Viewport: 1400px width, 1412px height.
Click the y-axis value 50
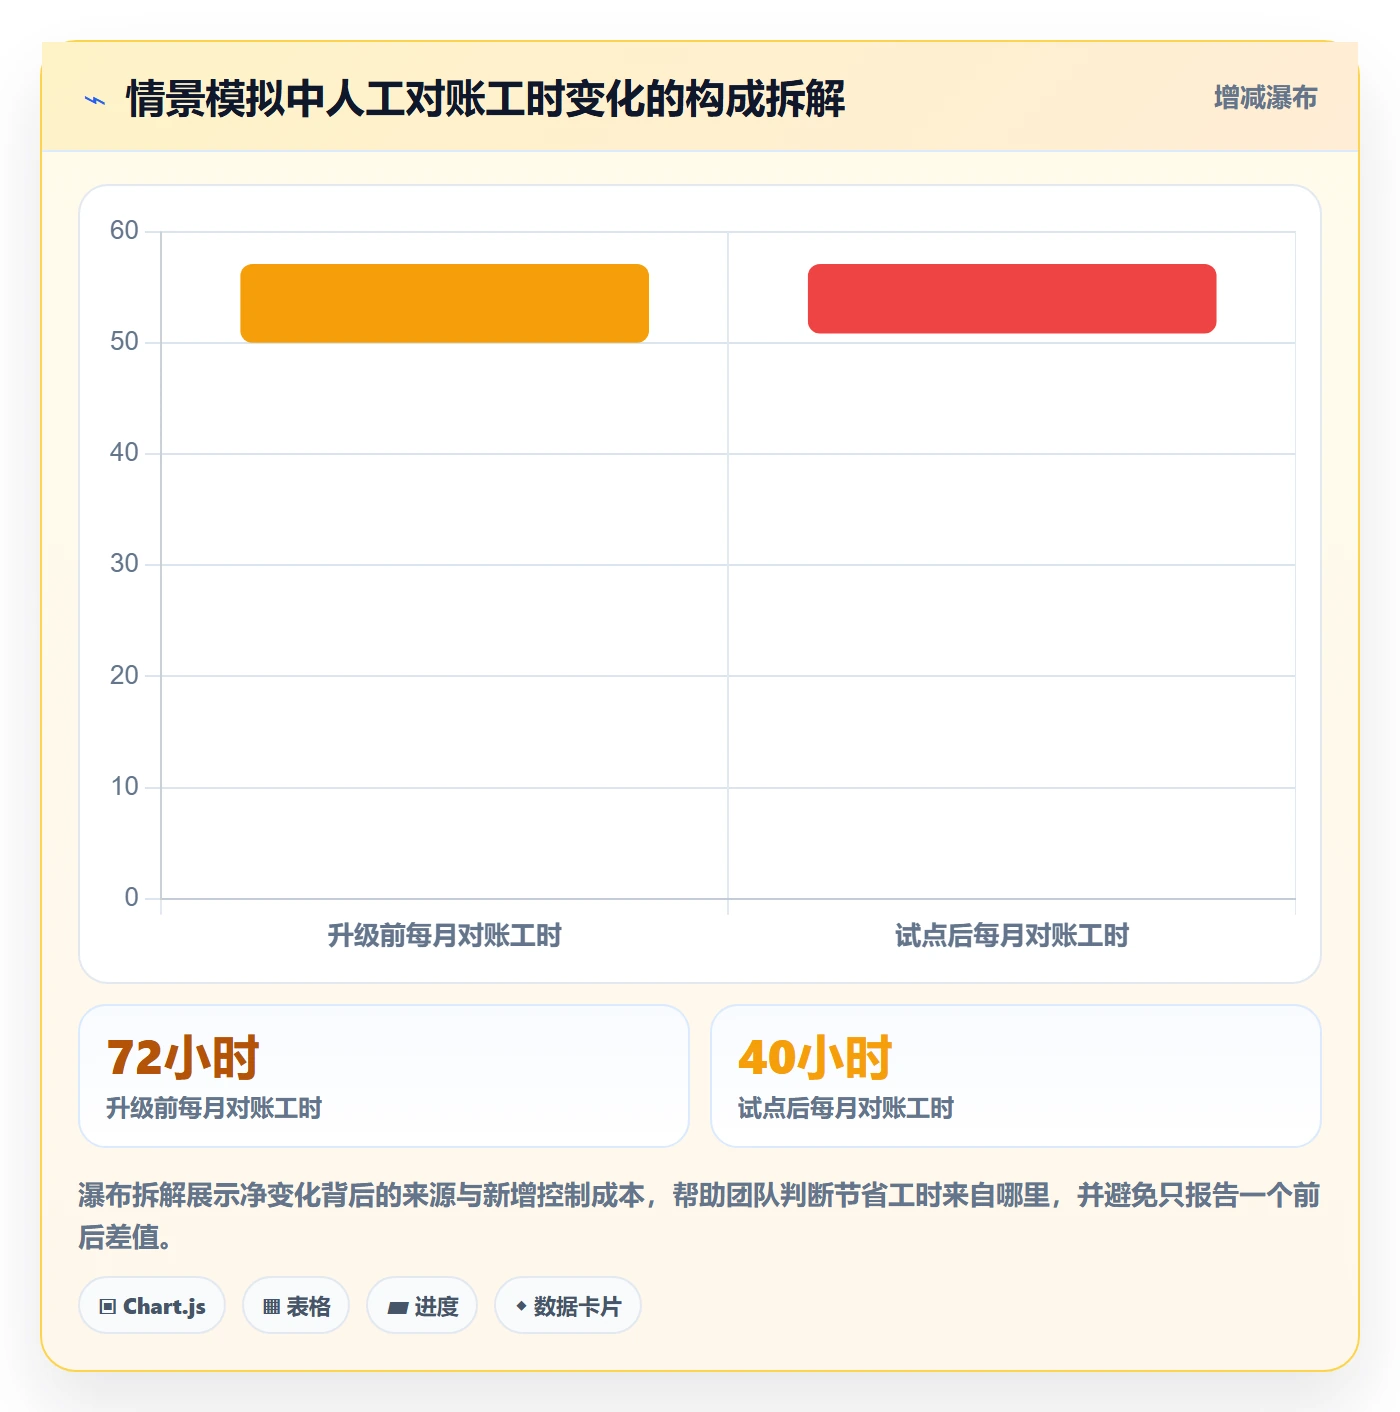point(124,342)
